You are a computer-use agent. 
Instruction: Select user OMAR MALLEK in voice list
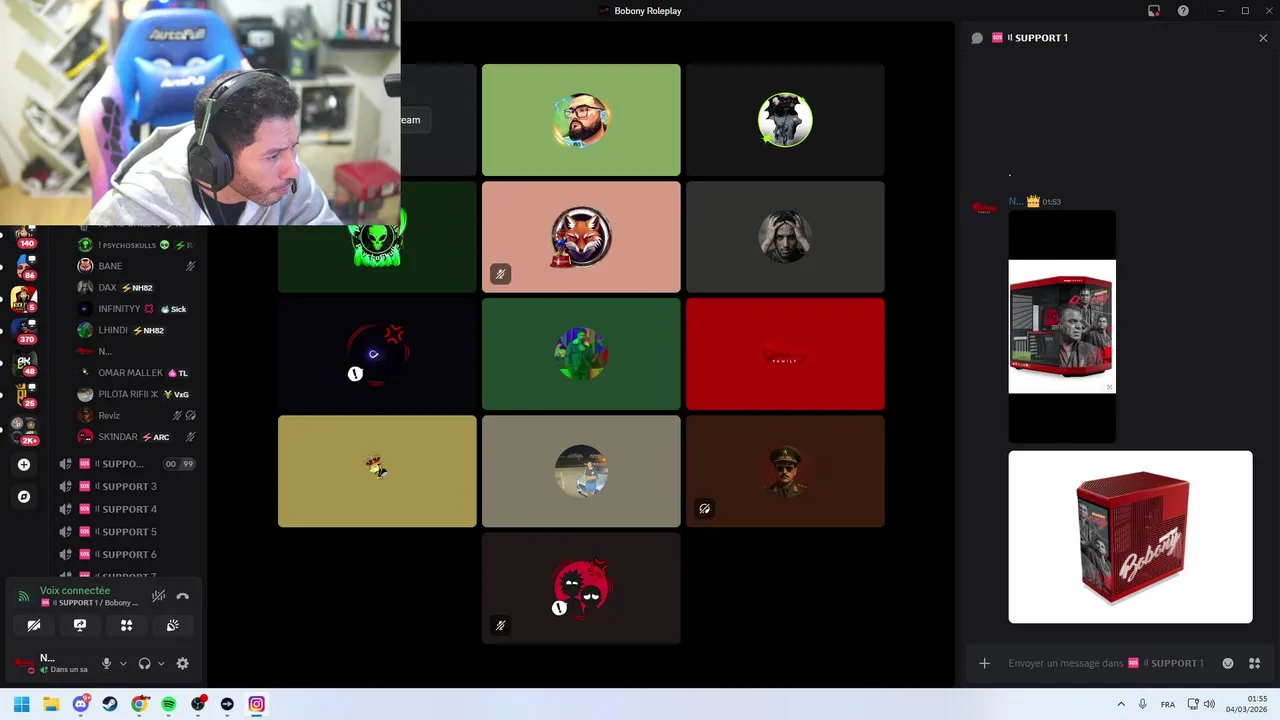point(136,373)
